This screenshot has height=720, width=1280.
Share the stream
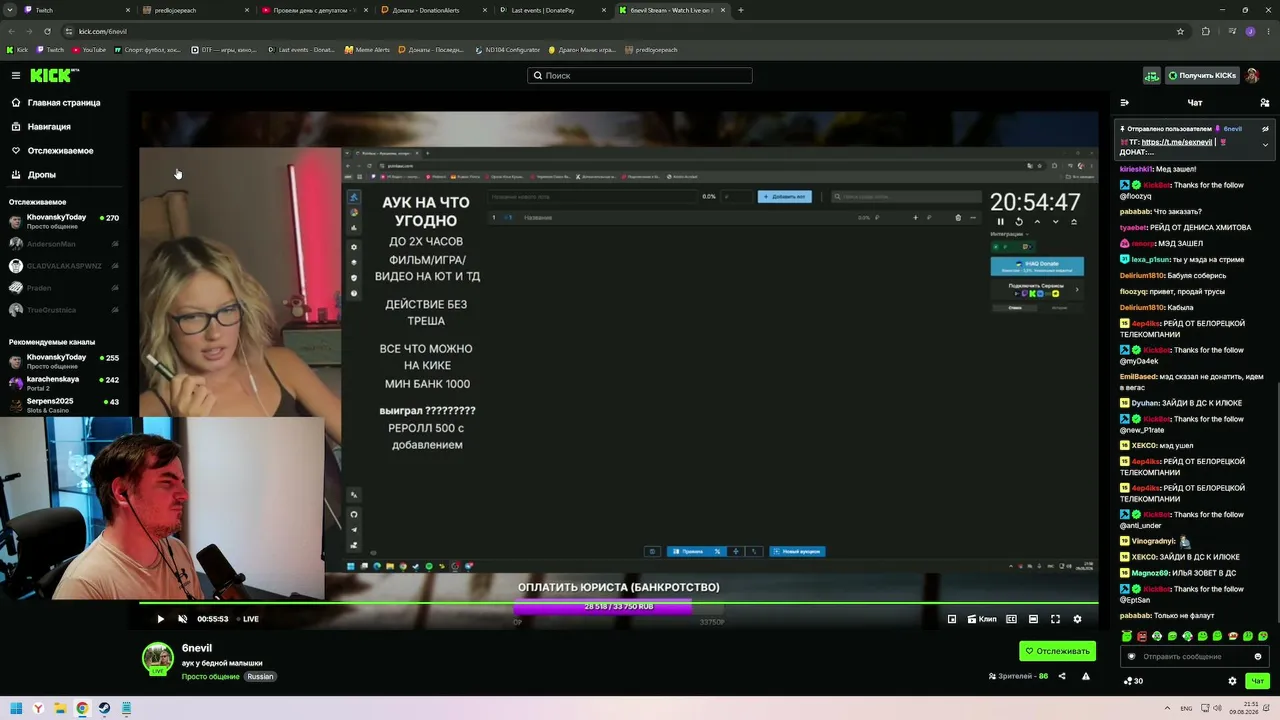pos(1062,676)
